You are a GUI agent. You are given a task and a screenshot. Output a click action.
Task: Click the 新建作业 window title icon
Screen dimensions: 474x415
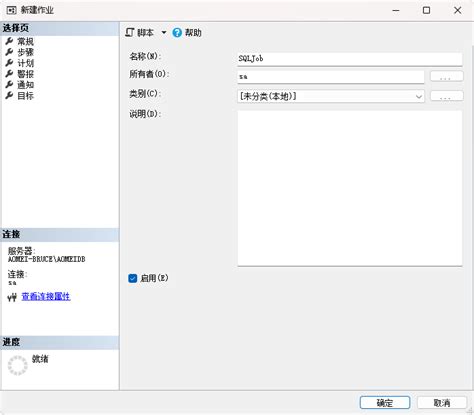(11, 10)
